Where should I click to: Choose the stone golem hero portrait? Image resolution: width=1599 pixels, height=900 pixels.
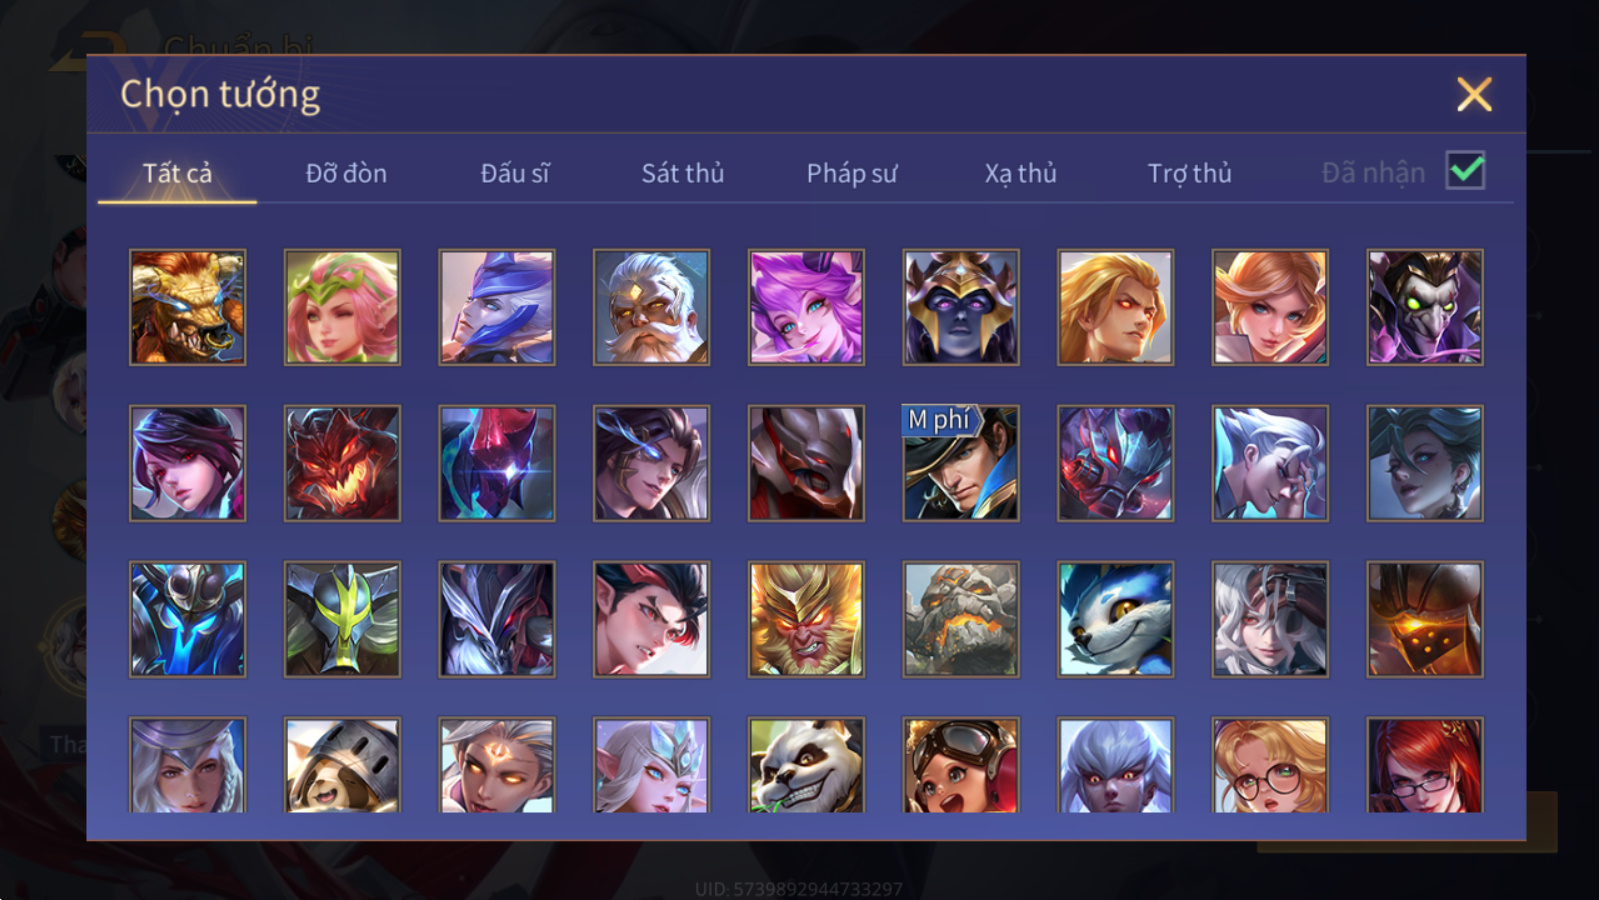click(x=961, y=619)
